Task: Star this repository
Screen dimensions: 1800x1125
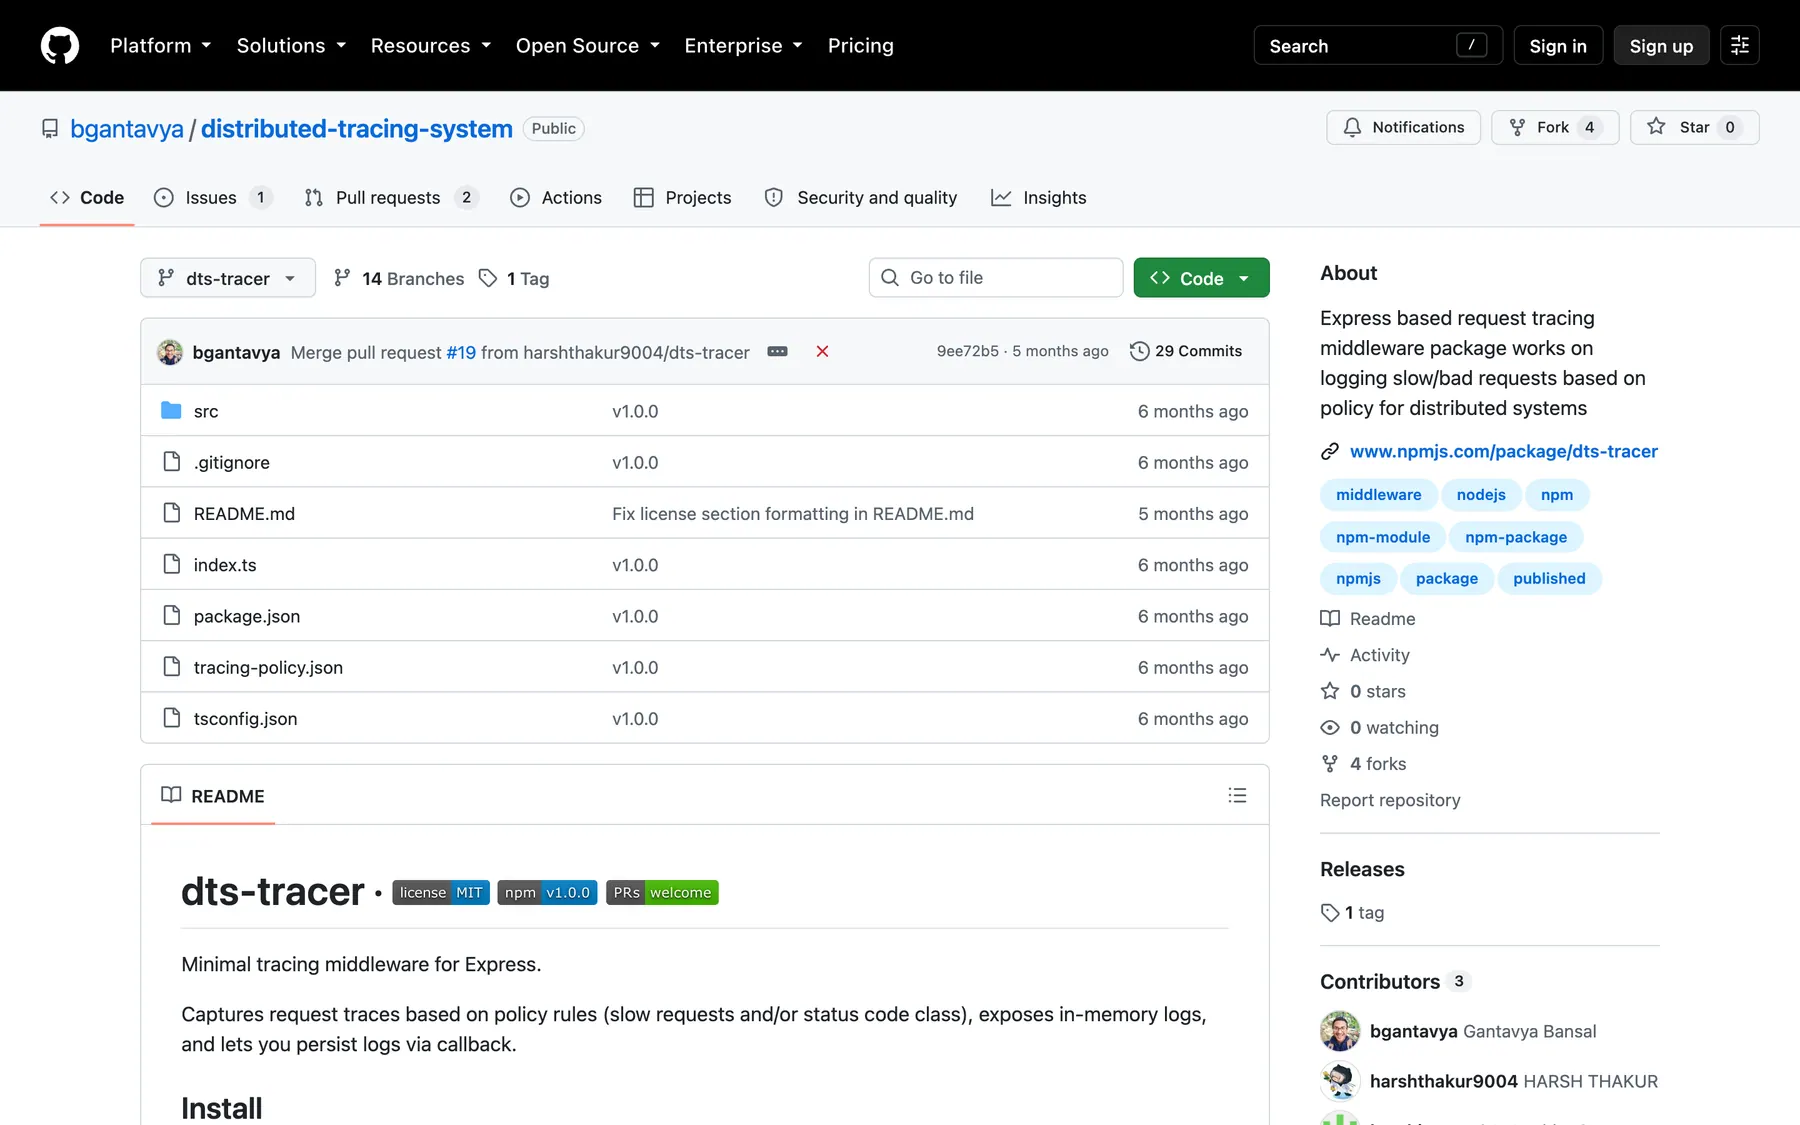Action: click(x=1694, y=127)
